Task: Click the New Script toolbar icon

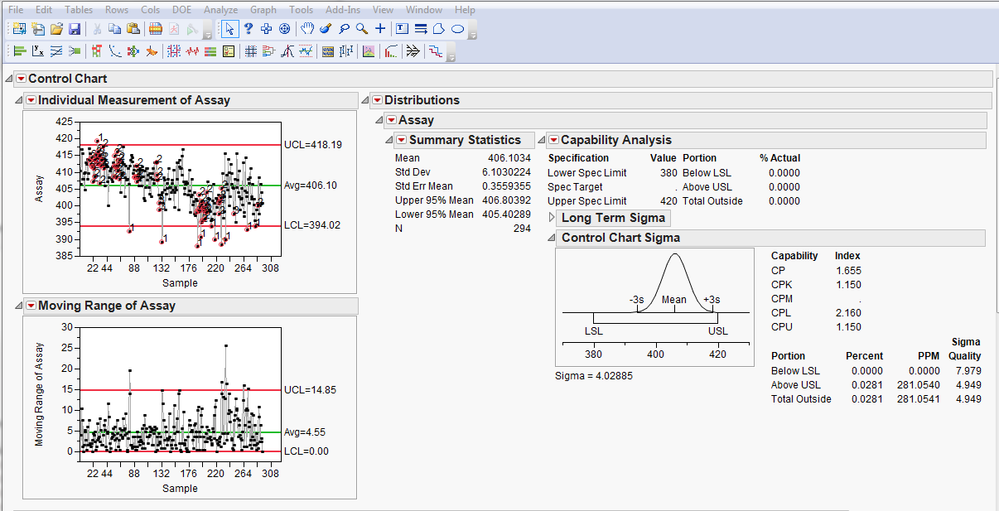Action: coord(38,29)
